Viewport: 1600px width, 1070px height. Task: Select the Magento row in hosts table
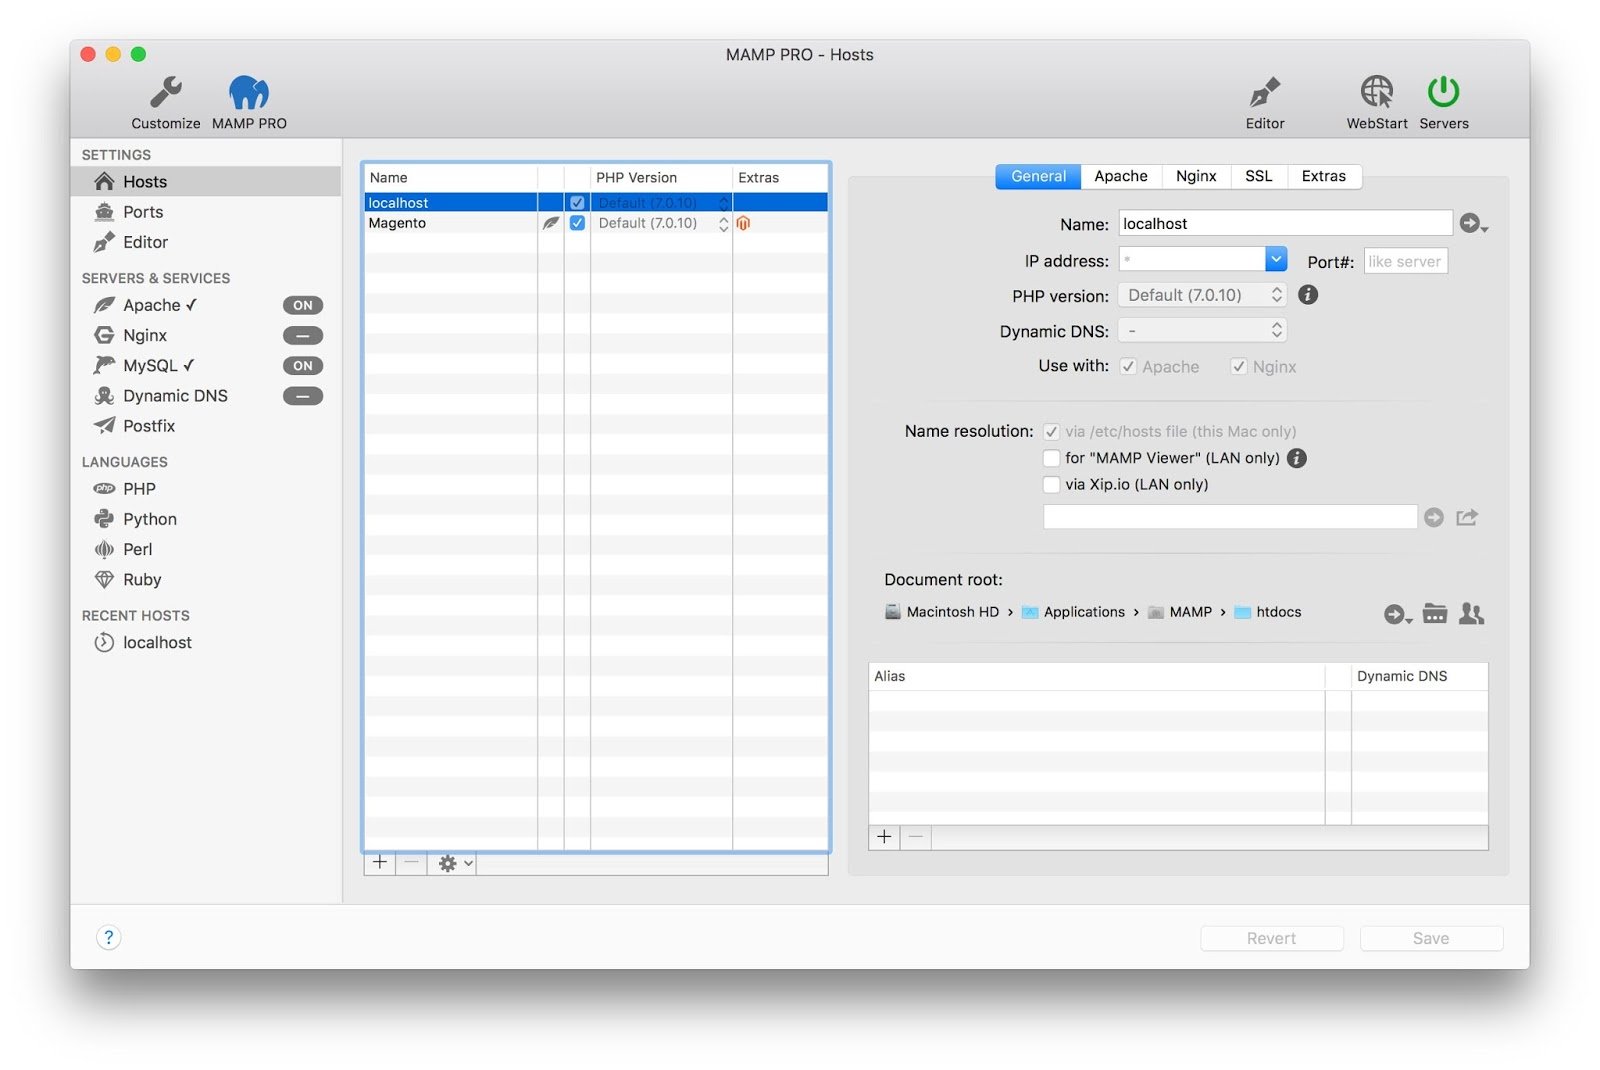pyautogui.click(x=596, y=223)
